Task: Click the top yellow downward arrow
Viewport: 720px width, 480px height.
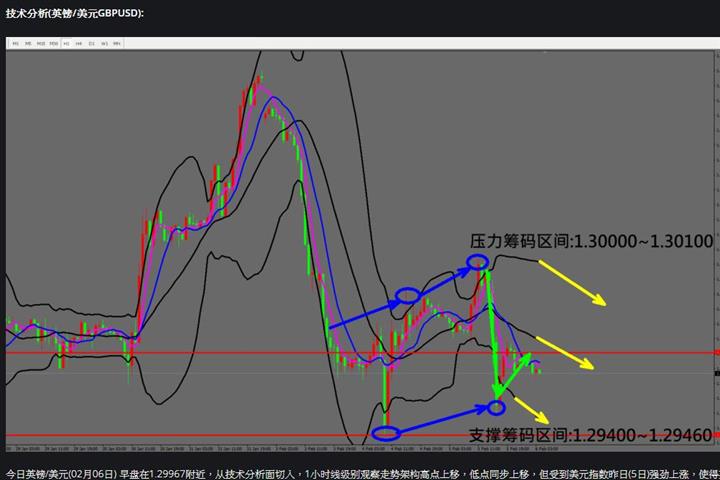Action: (x=572, y=282)
